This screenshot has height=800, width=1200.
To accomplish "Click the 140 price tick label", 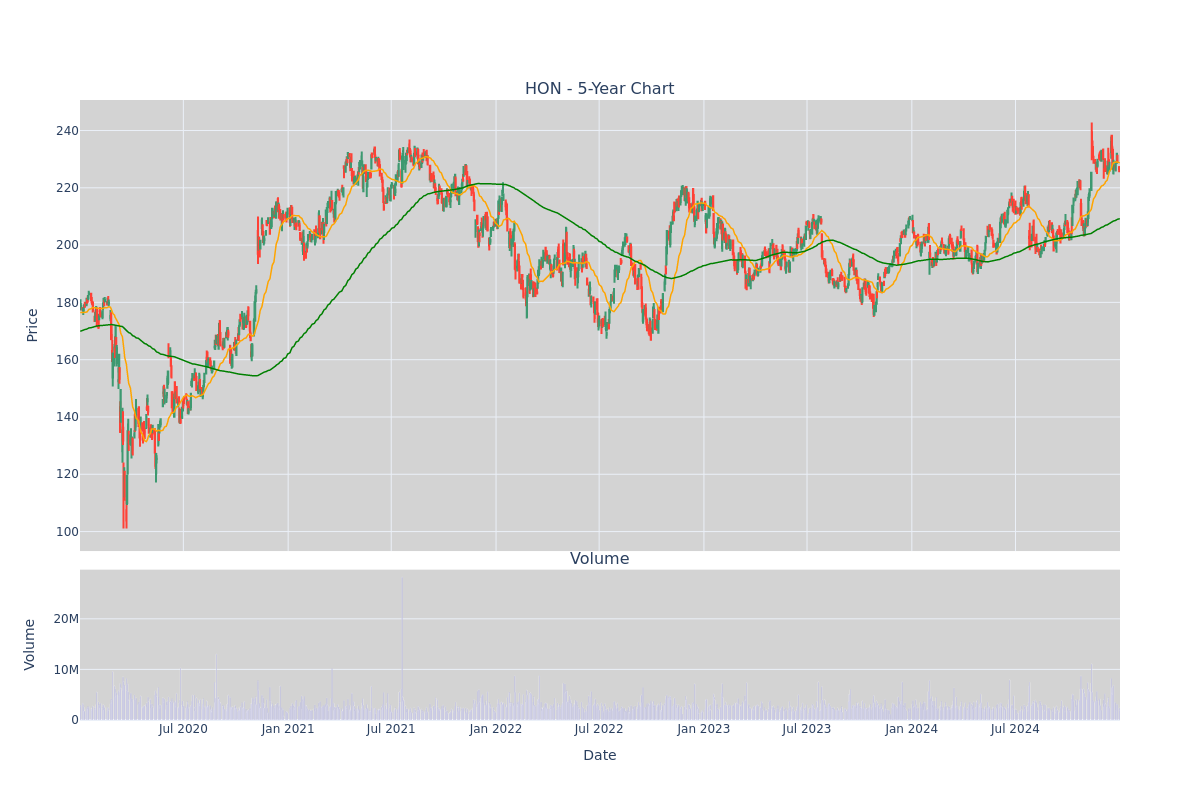I will [67, 417].
